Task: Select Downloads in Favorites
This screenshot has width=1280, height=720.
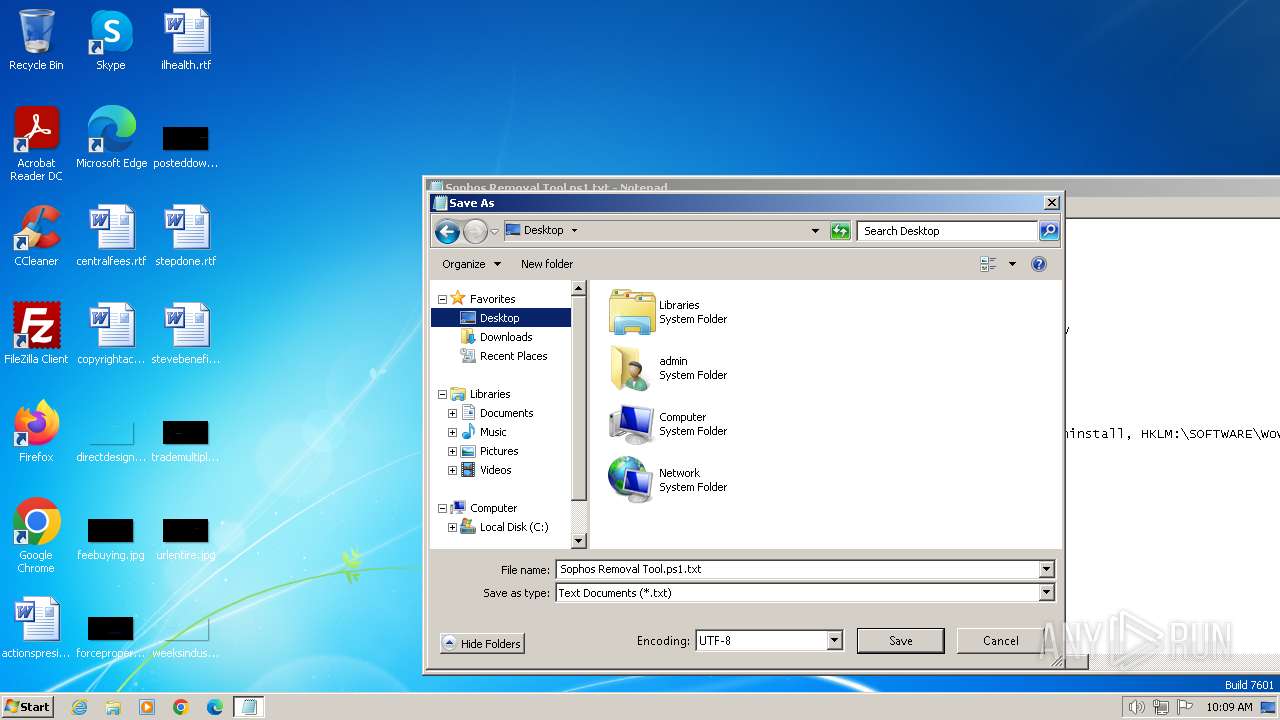Action: 506,337
